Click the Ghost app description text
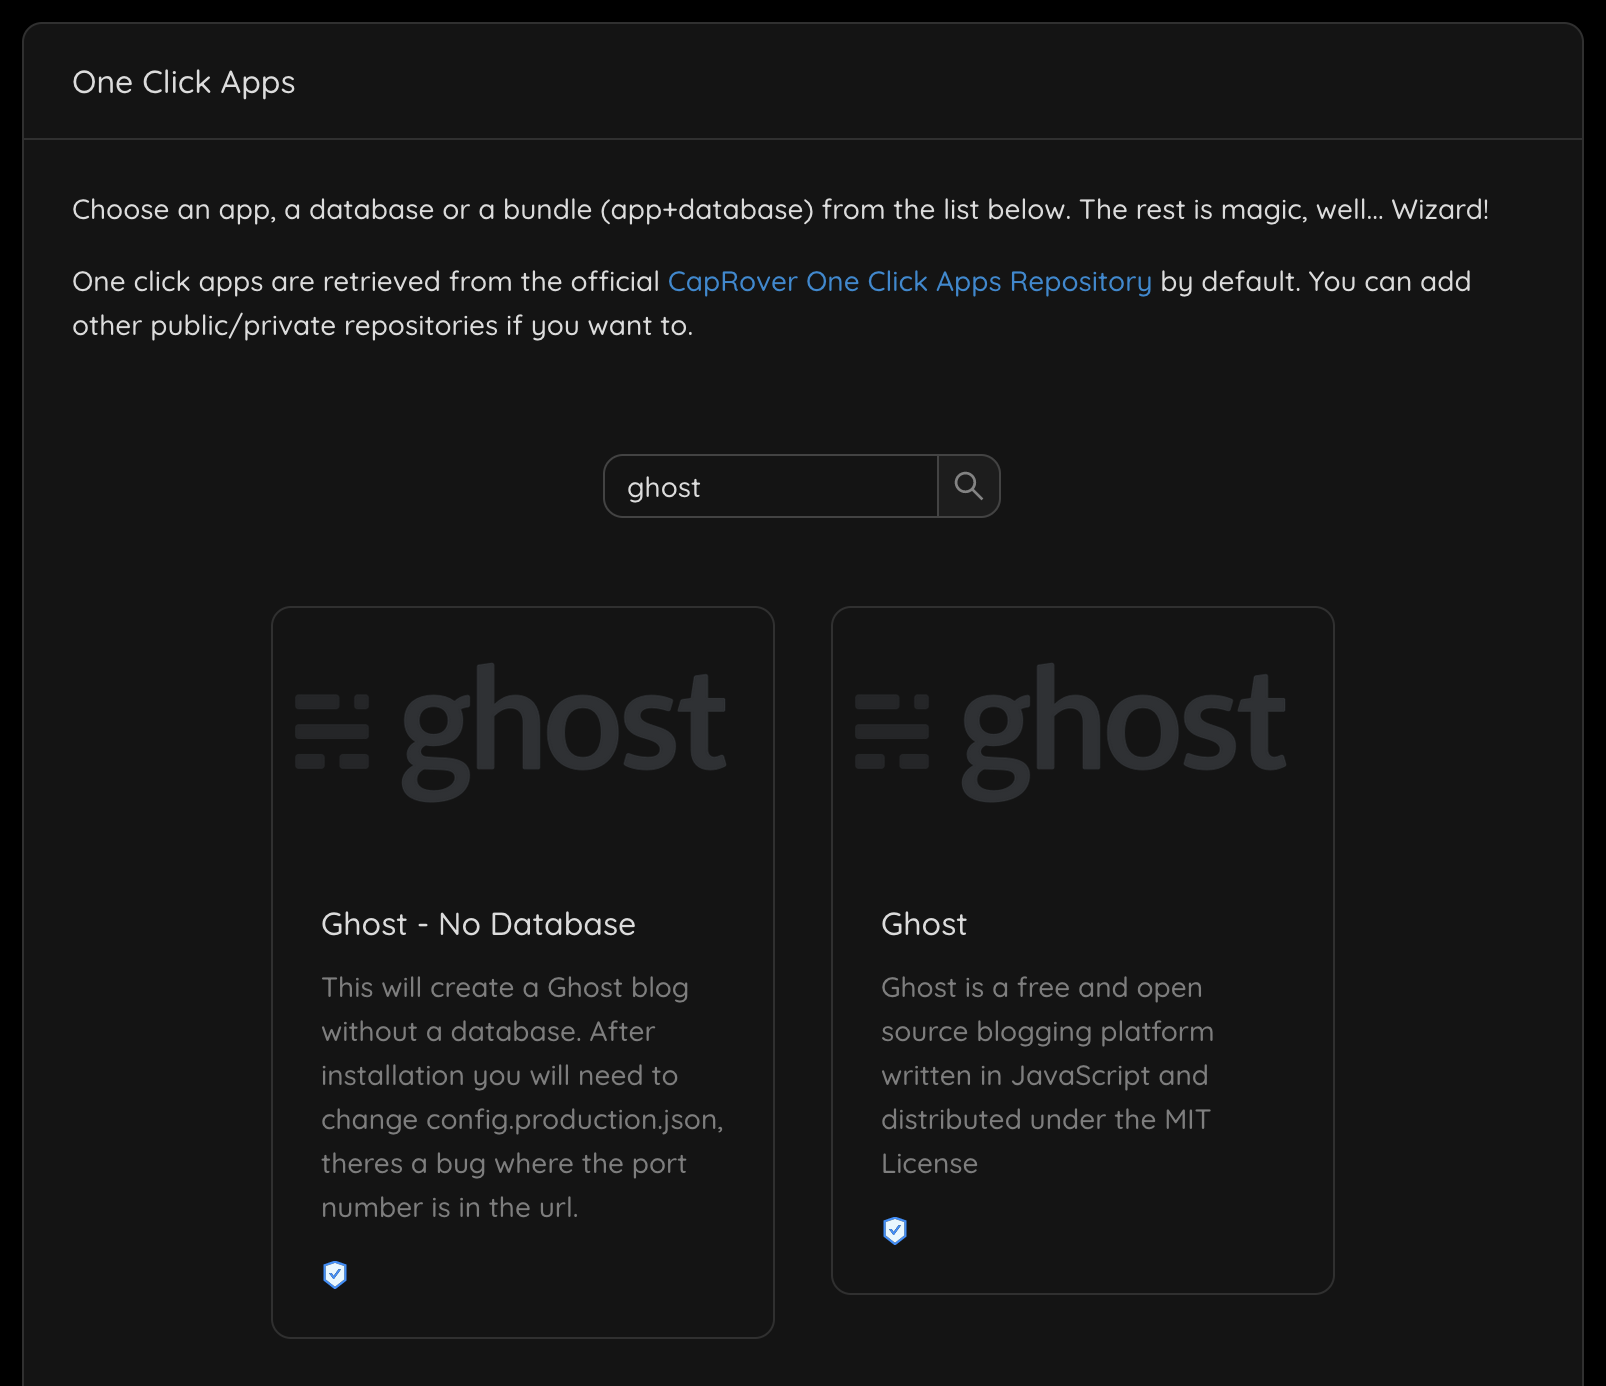1606x1386 pixels. pyautogui.click(x=1046, y=1075)
